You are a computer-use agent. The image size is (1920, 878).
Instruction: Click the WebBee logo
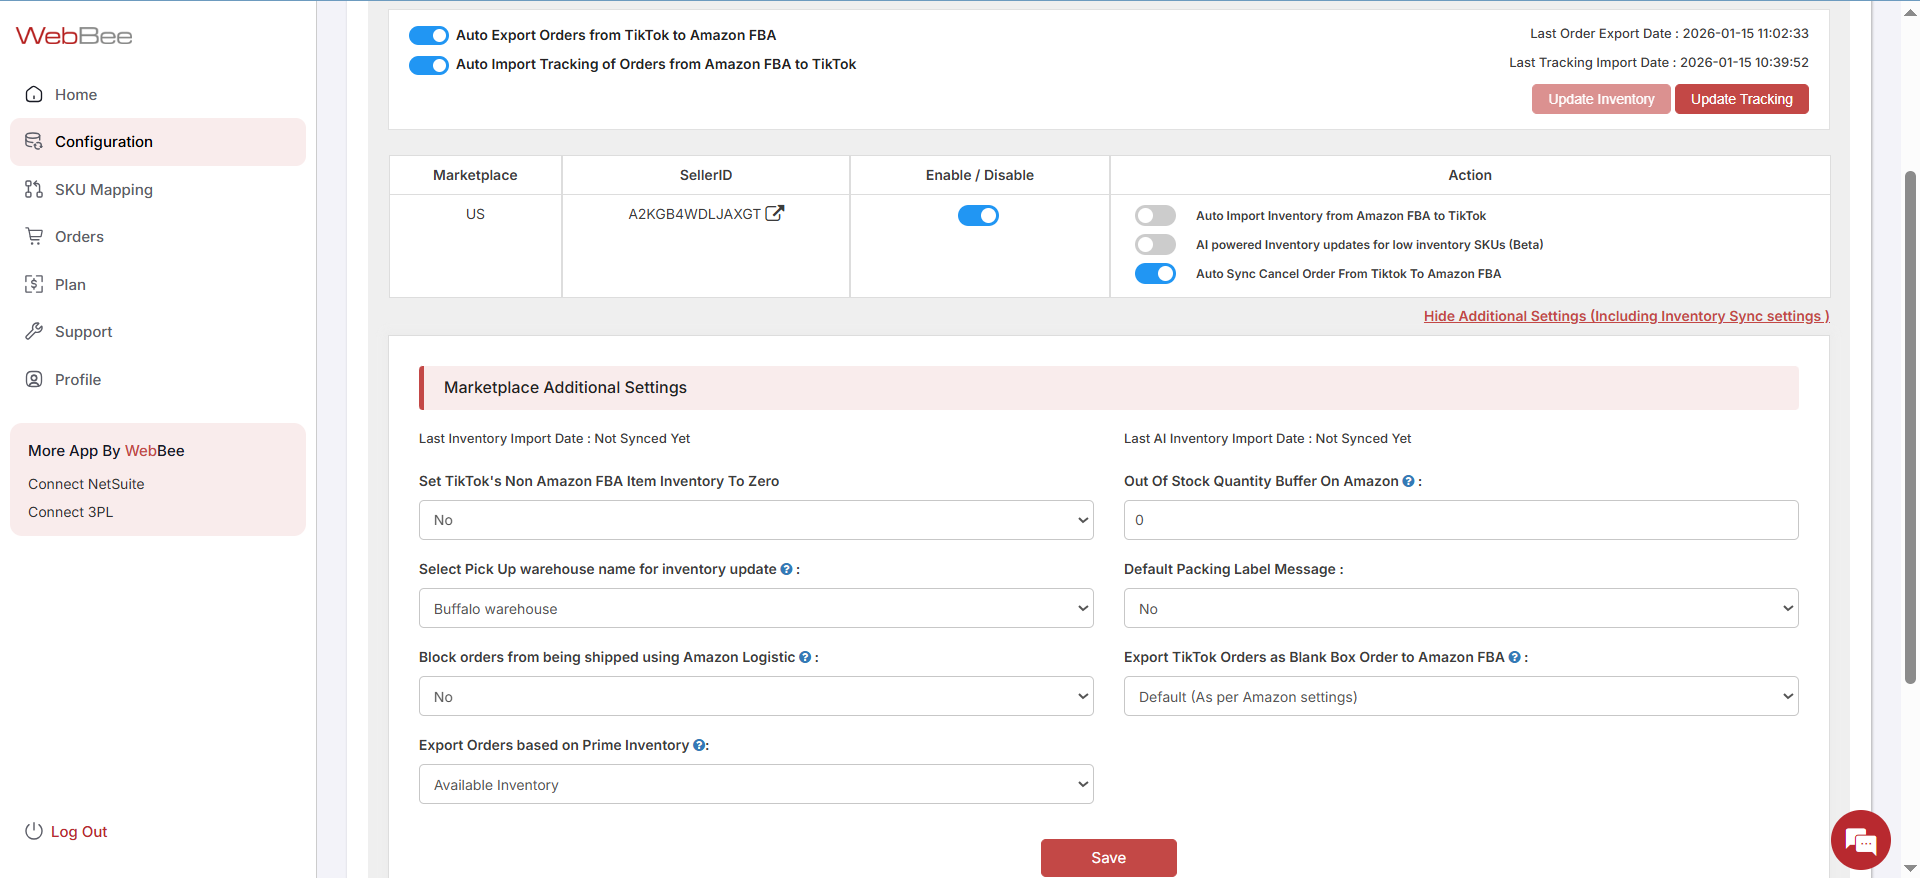74,36
